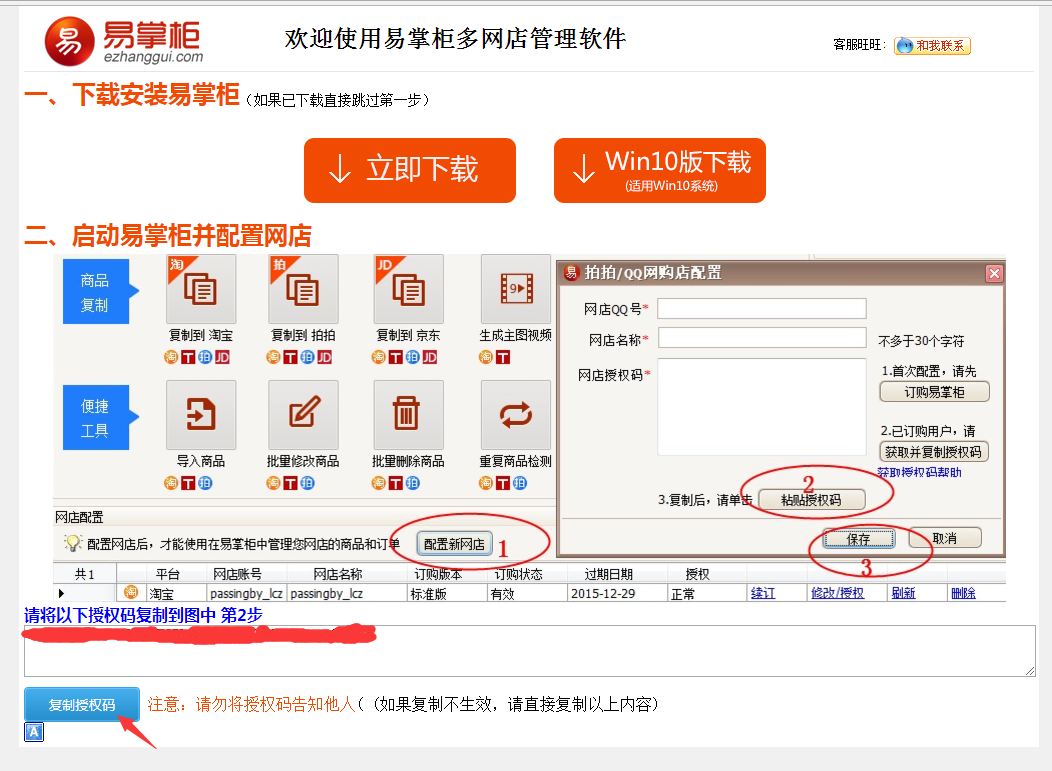Click the row selector arrow of the 淘宝 row
This screenshot has width=1052, height=771.
click(x=62, y=593)
